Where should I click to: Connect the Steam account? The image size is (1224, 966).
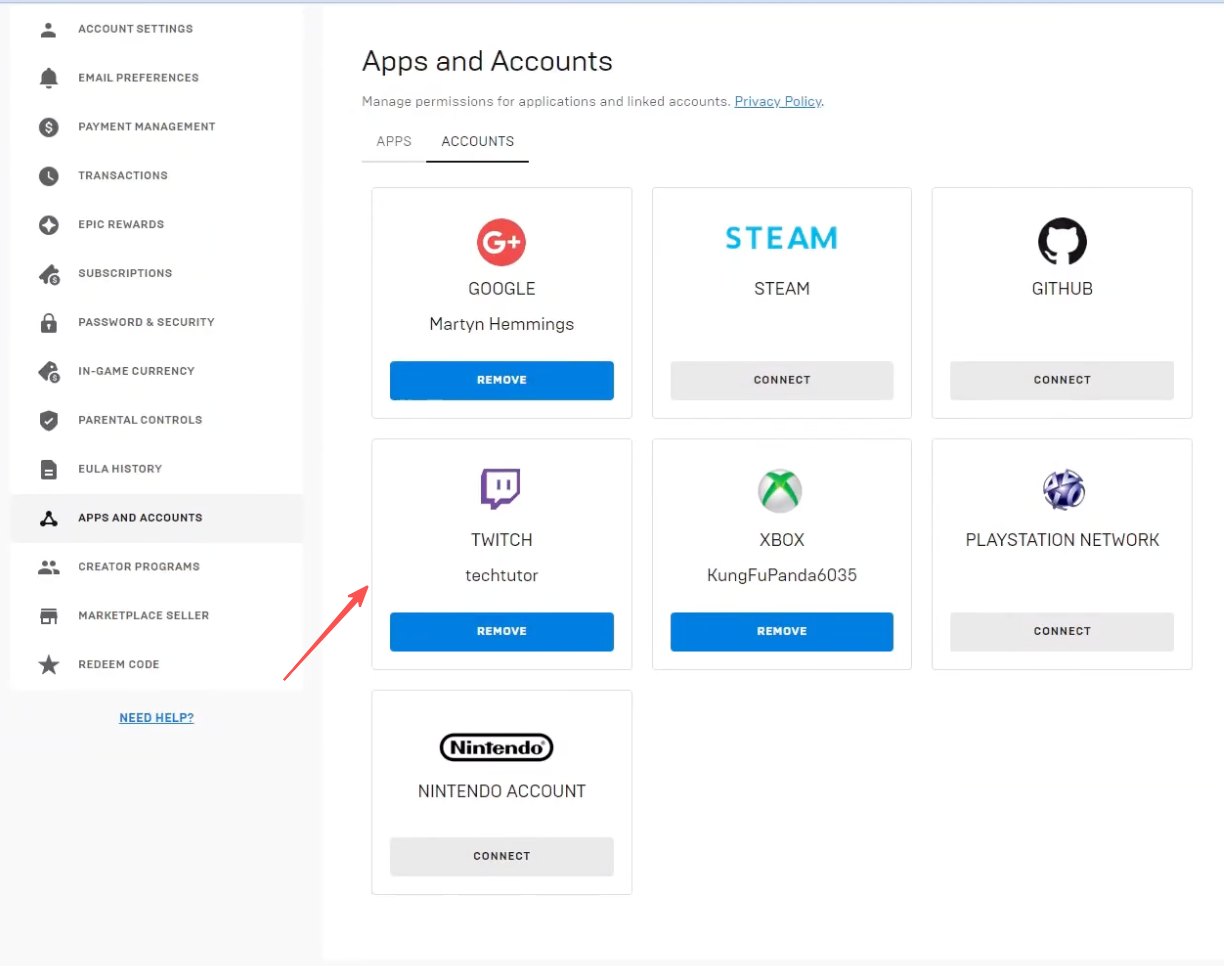click(x=781, y=380)
